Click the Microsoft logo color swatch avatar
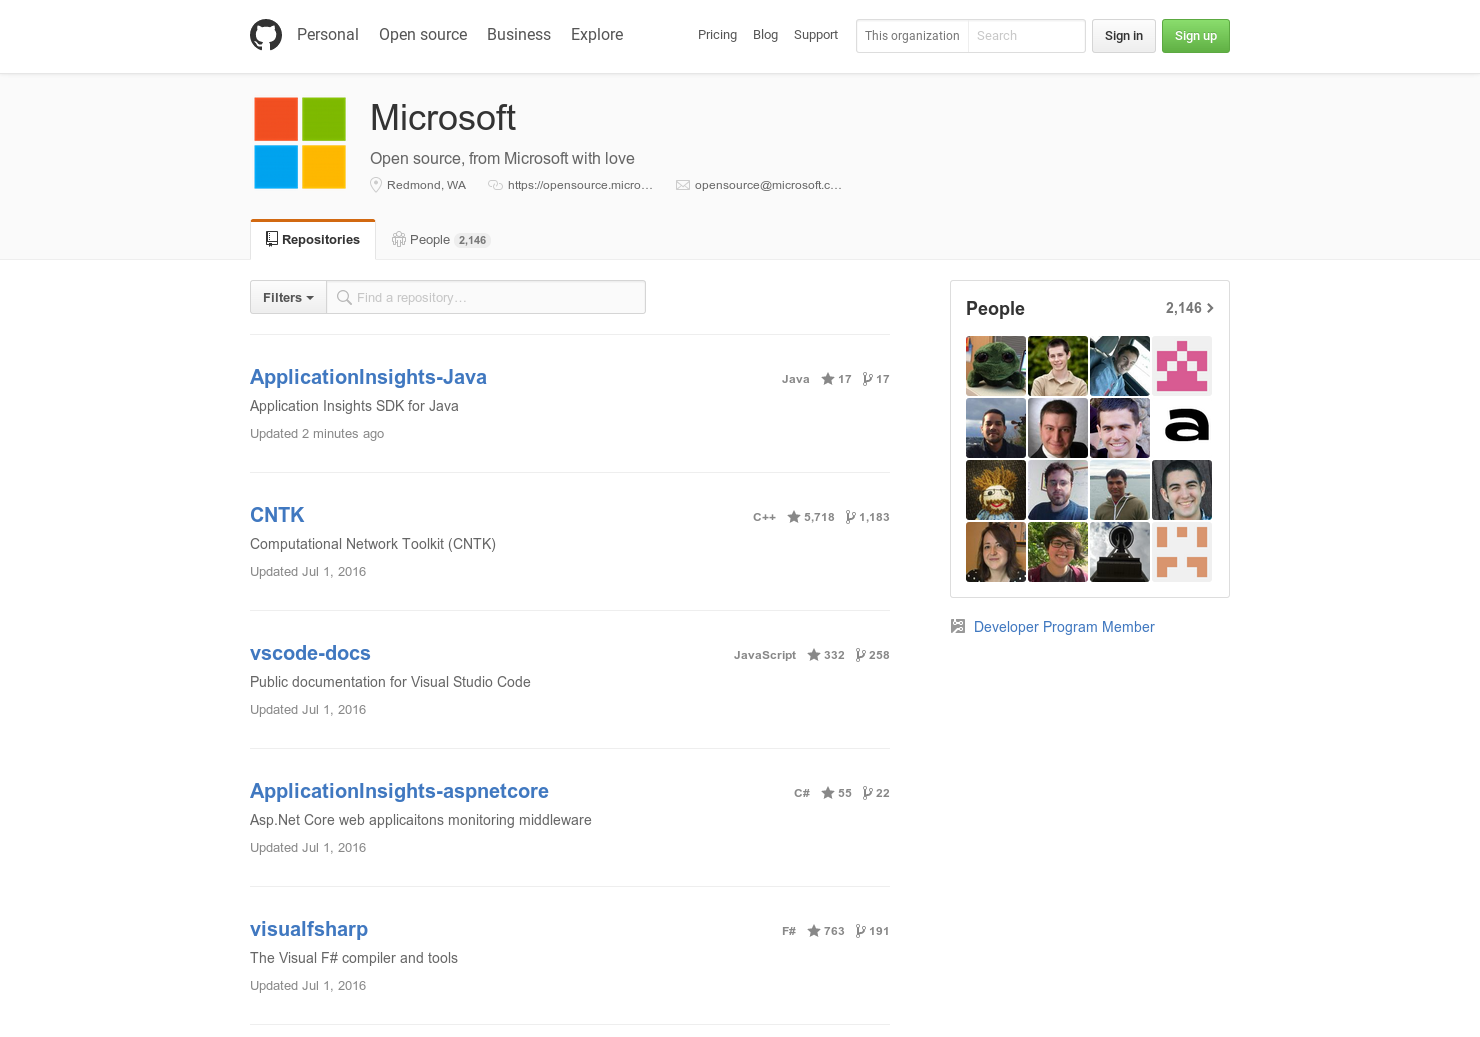This screenshot has width=1480, height=1037. (x=299, y=142)
